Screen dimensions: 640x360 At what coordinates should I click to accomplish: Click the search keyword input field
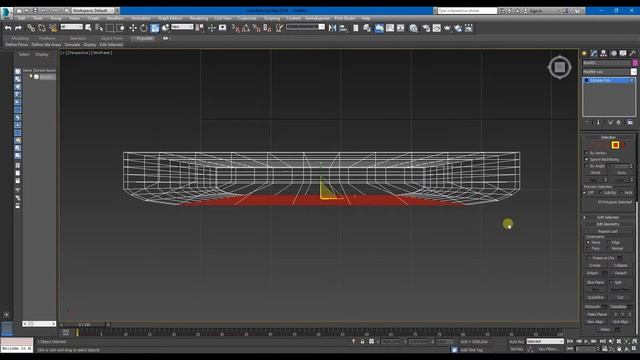click(x=467, y=11)
